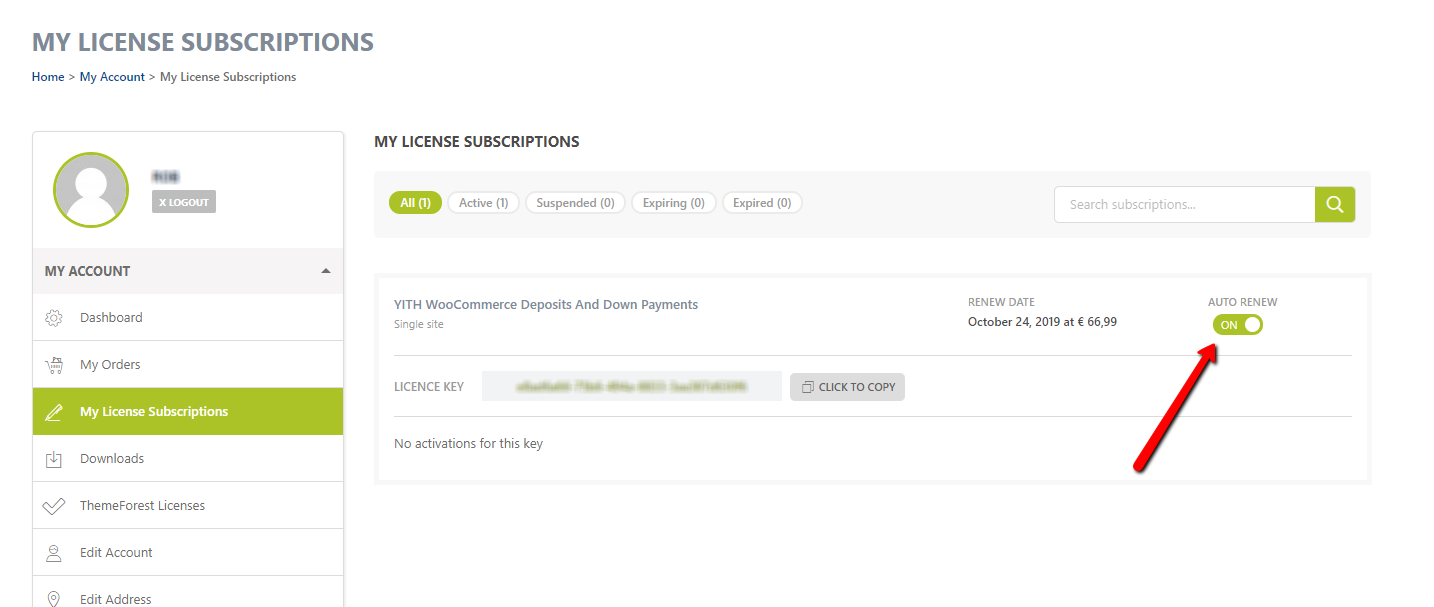This screenshot has width=1434, height=607.
Task: Click the 'My License Subscriptions' breadcrumb text
Action: [228, 77]
